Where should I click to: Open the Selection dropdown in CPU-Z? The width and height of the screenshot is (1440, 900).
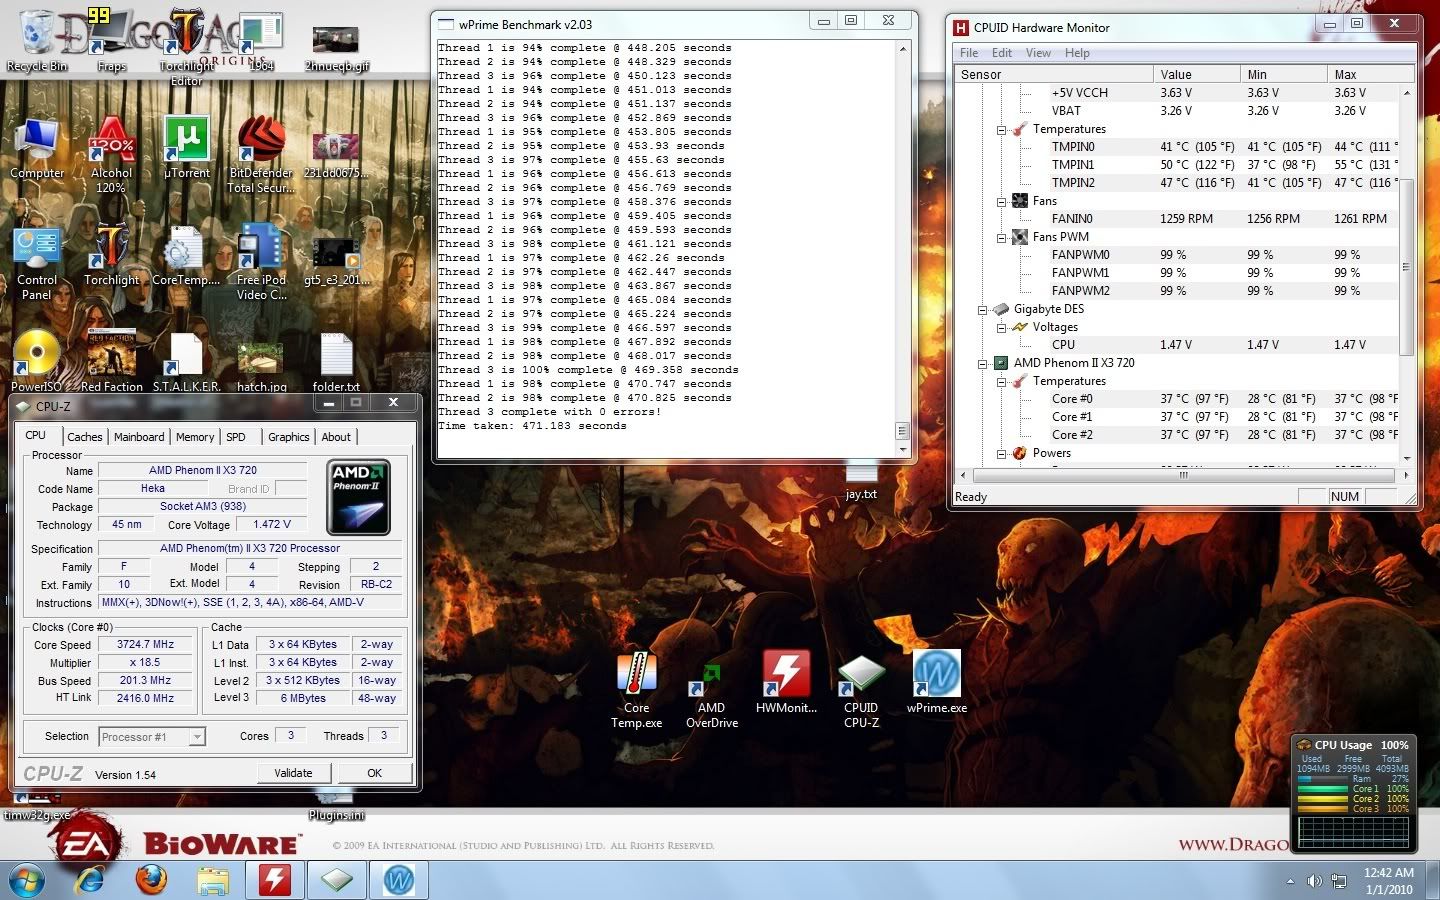click(x=198, y=737)
